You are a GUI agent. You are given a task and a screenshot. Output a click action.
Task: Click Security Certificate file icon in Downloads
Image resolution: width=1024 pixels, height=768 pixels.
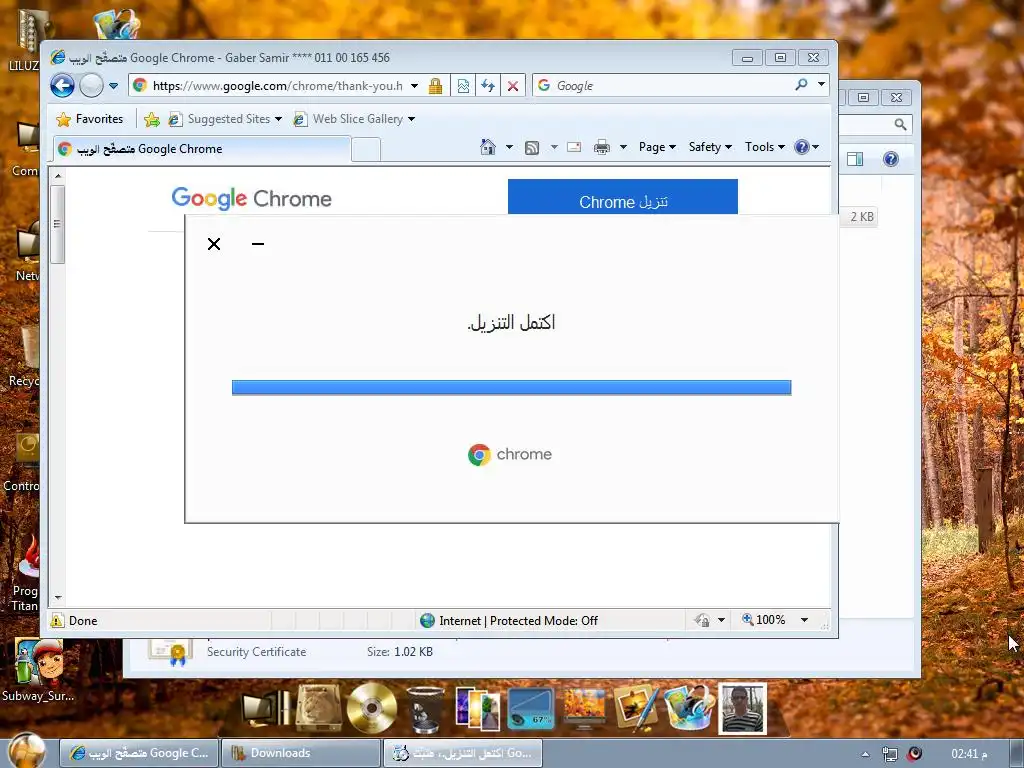coord(170,651)
